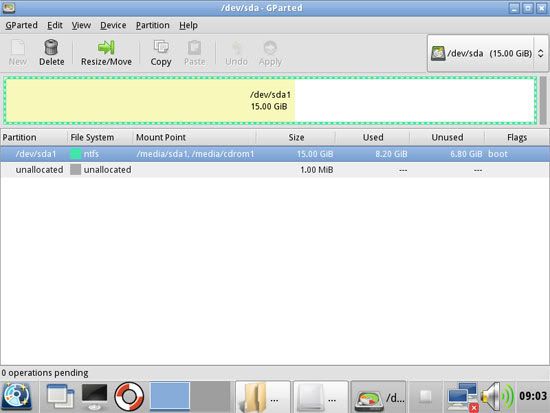
Task: Click the yellow used area of /dev/sda1 graphic
Action: (150, 100)
